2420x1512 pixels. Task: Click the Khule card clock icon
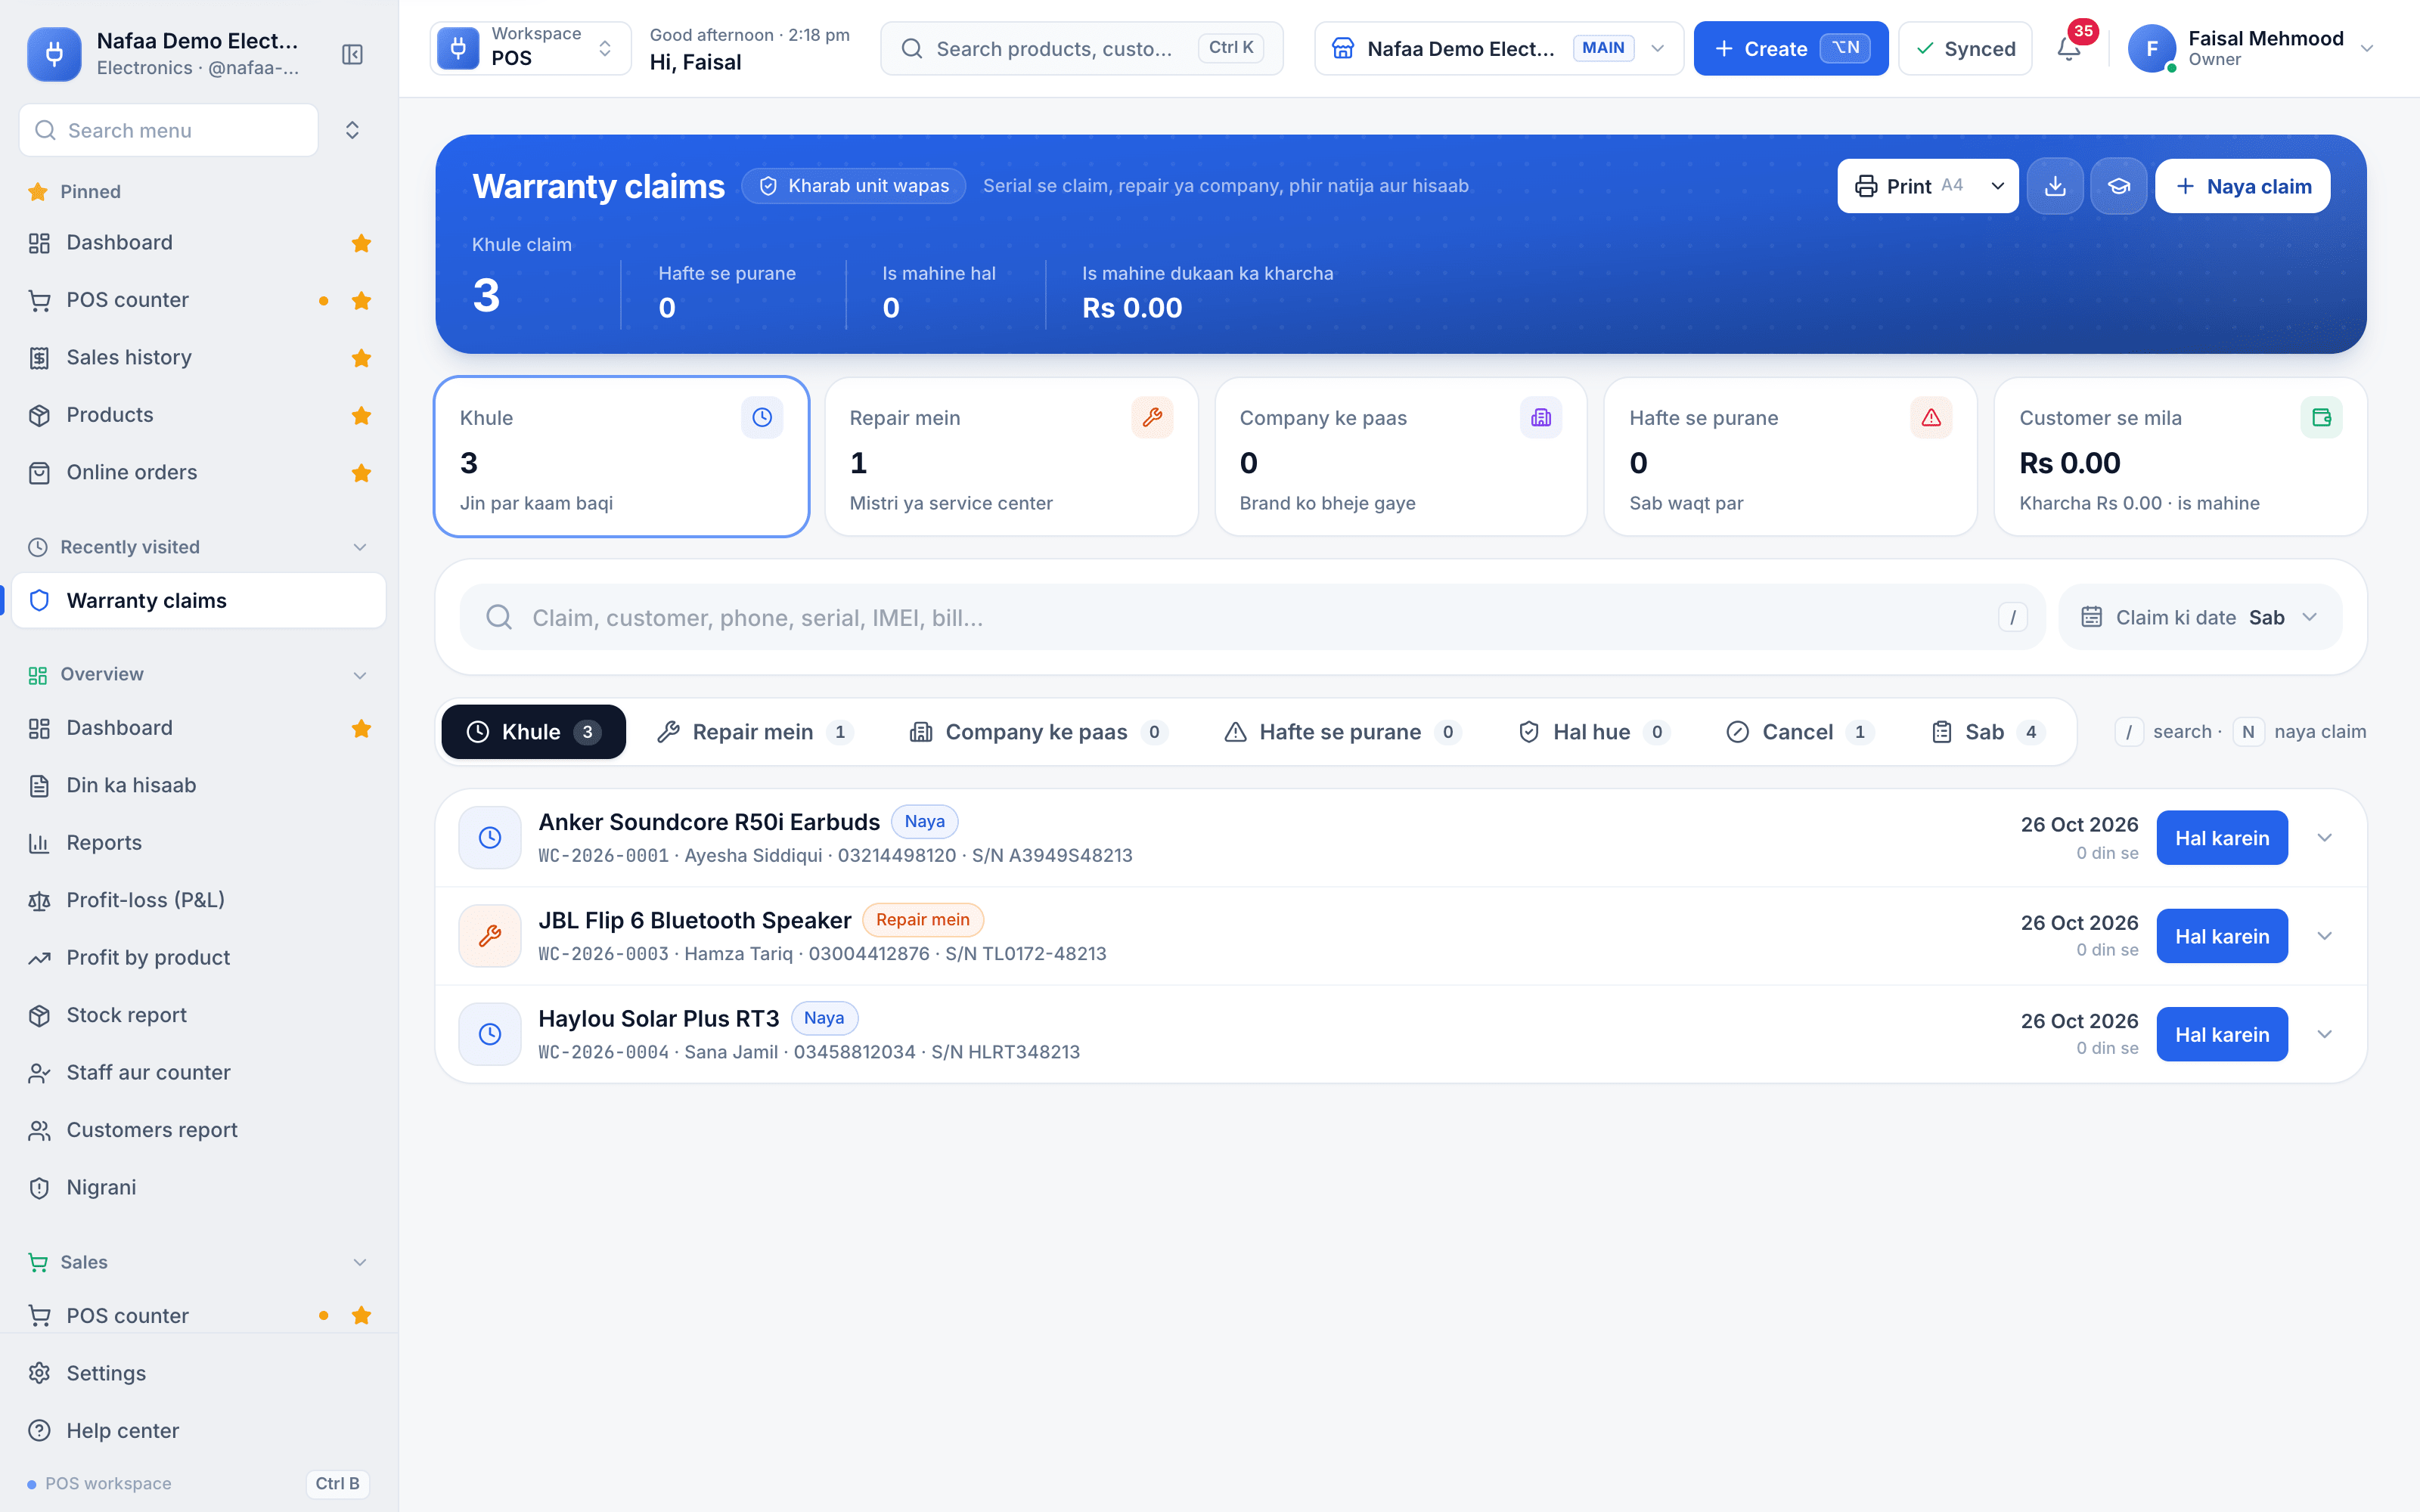tap(762, 417)
